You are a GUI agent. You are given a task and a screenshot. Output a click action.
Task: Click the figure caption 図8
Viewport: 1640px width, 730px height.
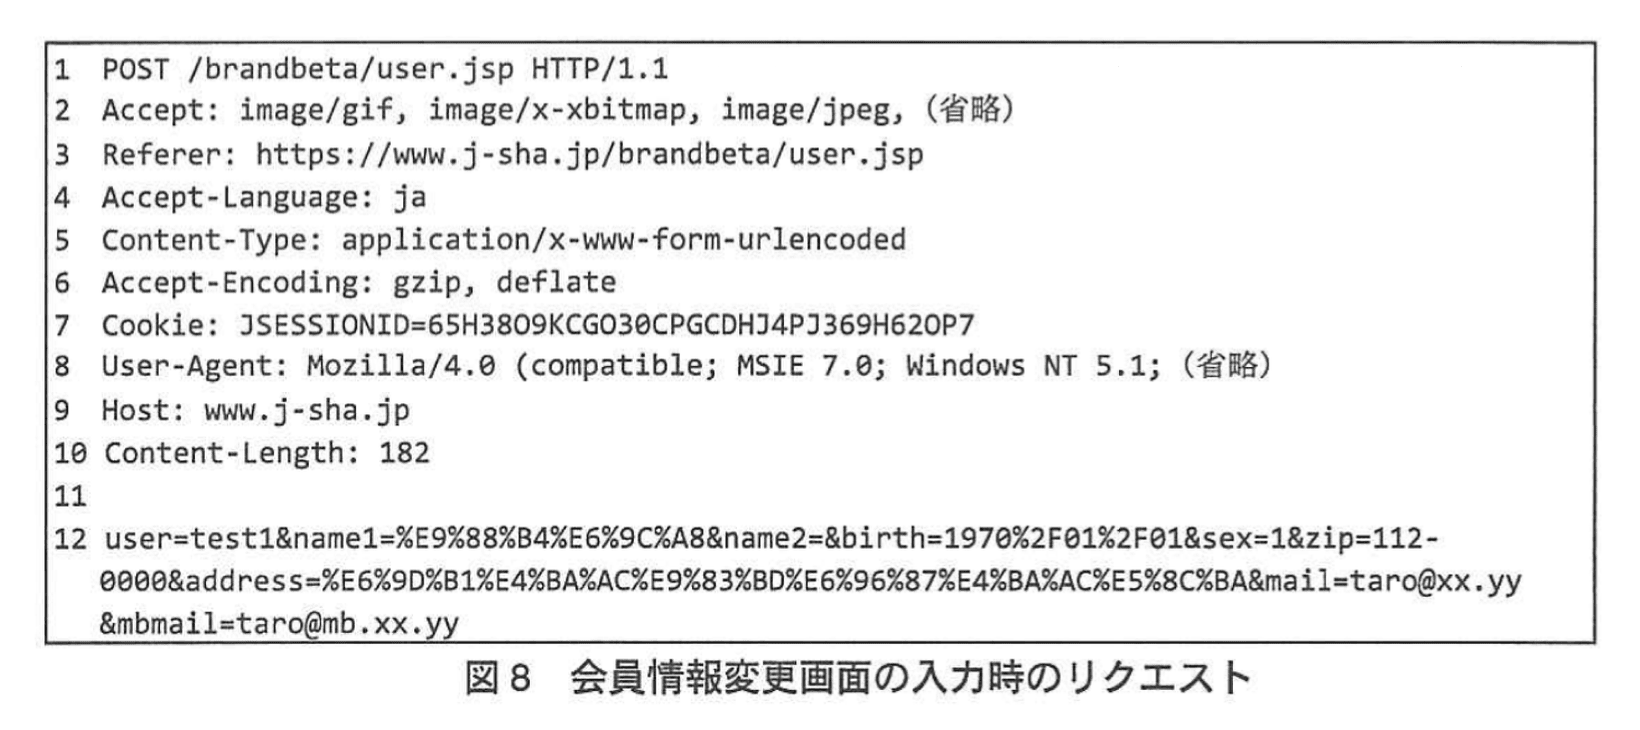click(496, 679)
